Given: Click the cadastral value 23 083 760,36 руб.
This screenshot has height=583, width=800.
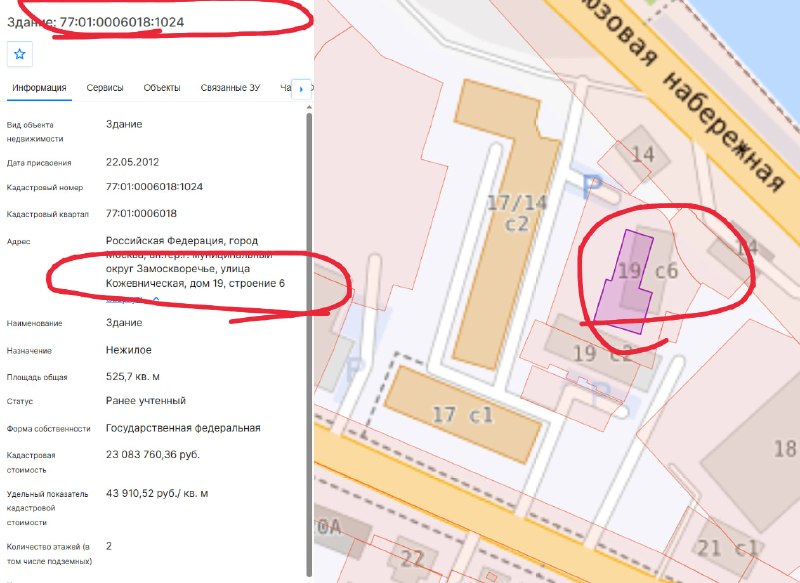Looking at the screenshot, I should 153,454.
